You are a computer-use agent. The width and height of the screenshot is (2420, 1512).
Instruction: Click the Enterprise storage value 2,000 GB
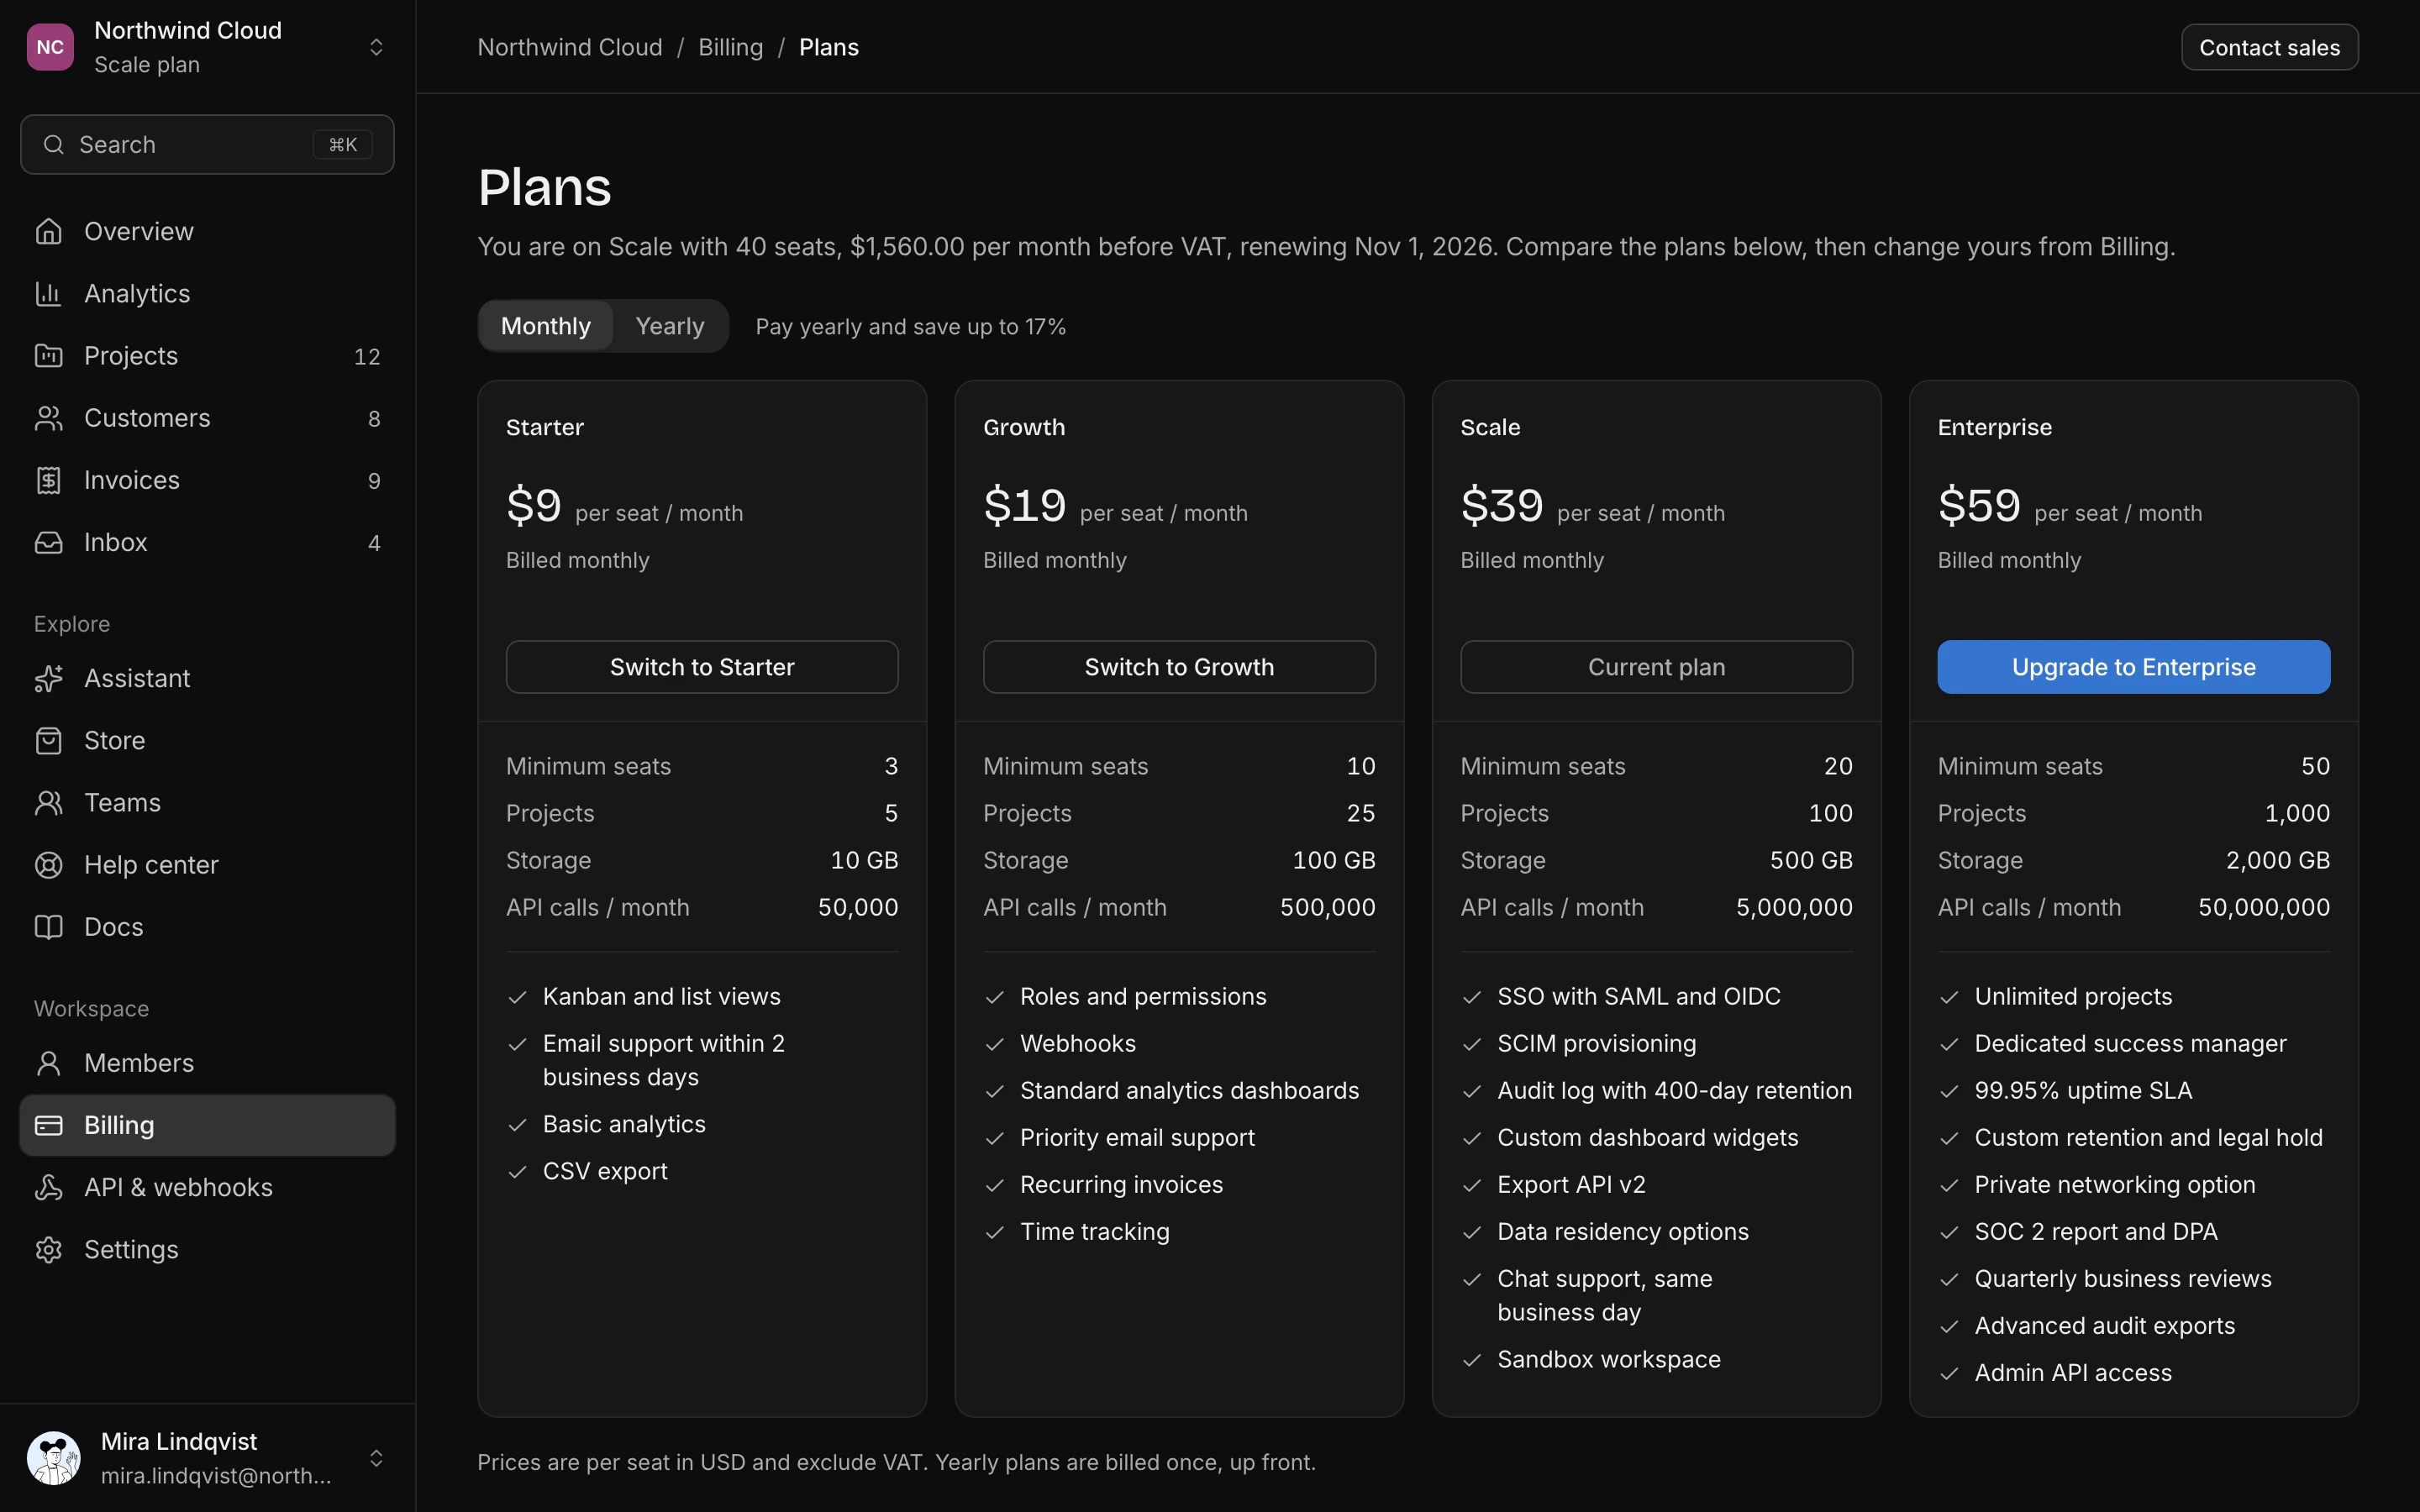(x=2278, y=860)
